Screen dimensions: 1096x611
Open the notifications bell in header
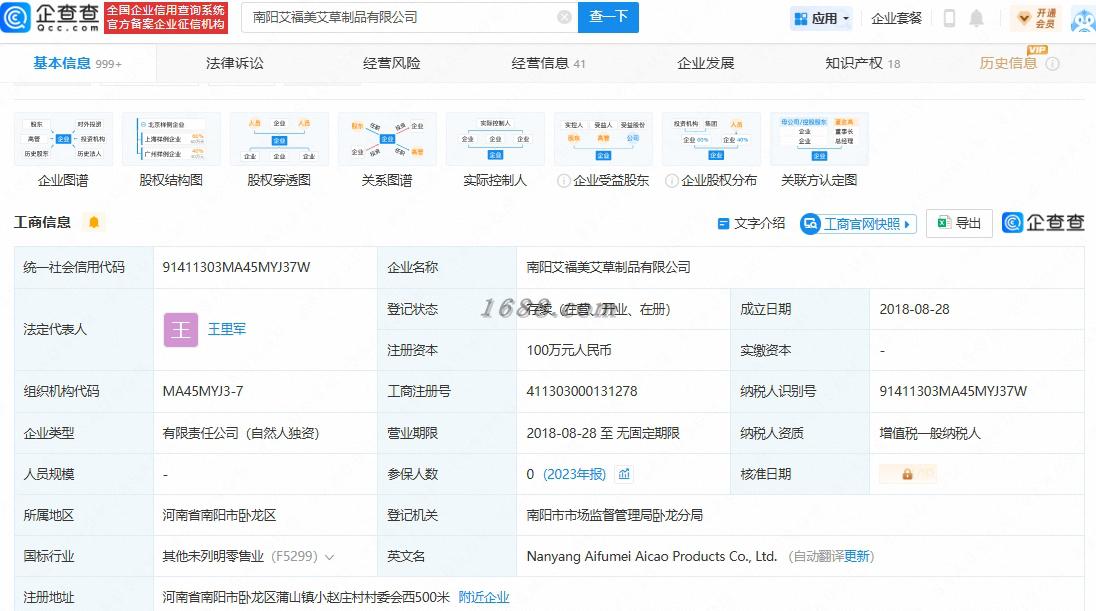pyautogui.click(x=976, y=18)
